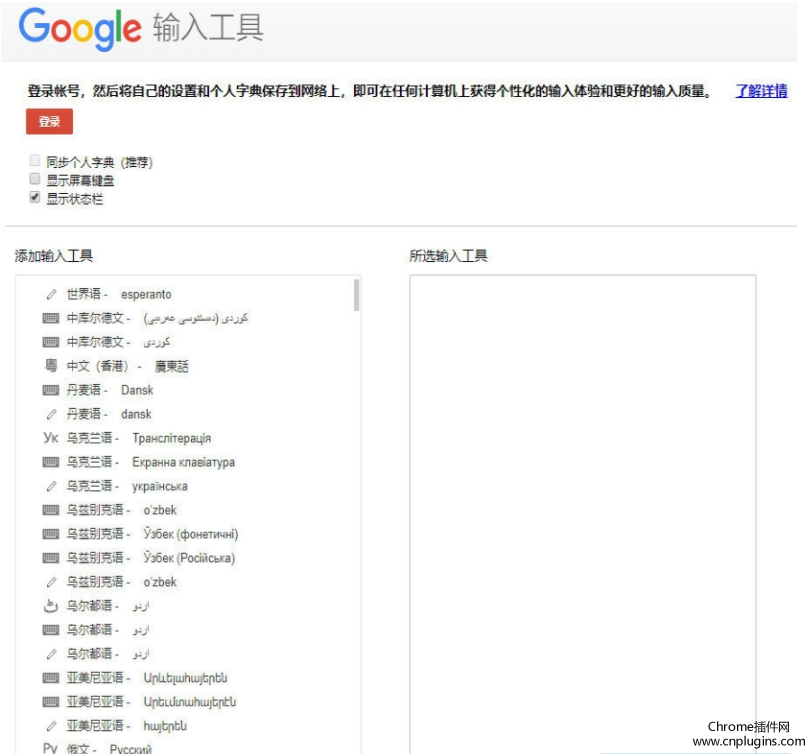Click the red 登录 button
Viewport: 810px width, 754px height.
point(50,121)
